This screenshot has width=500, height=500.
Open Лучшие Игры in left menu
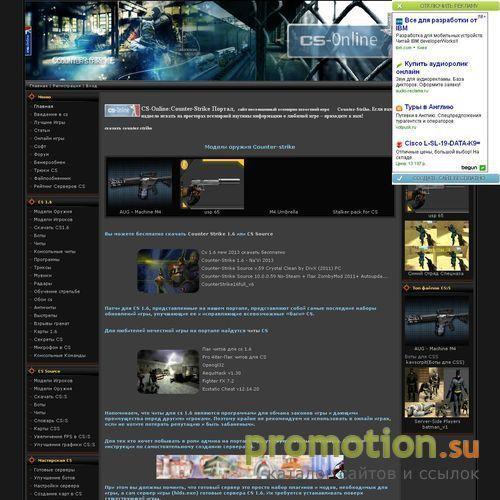tap(49, 122)
